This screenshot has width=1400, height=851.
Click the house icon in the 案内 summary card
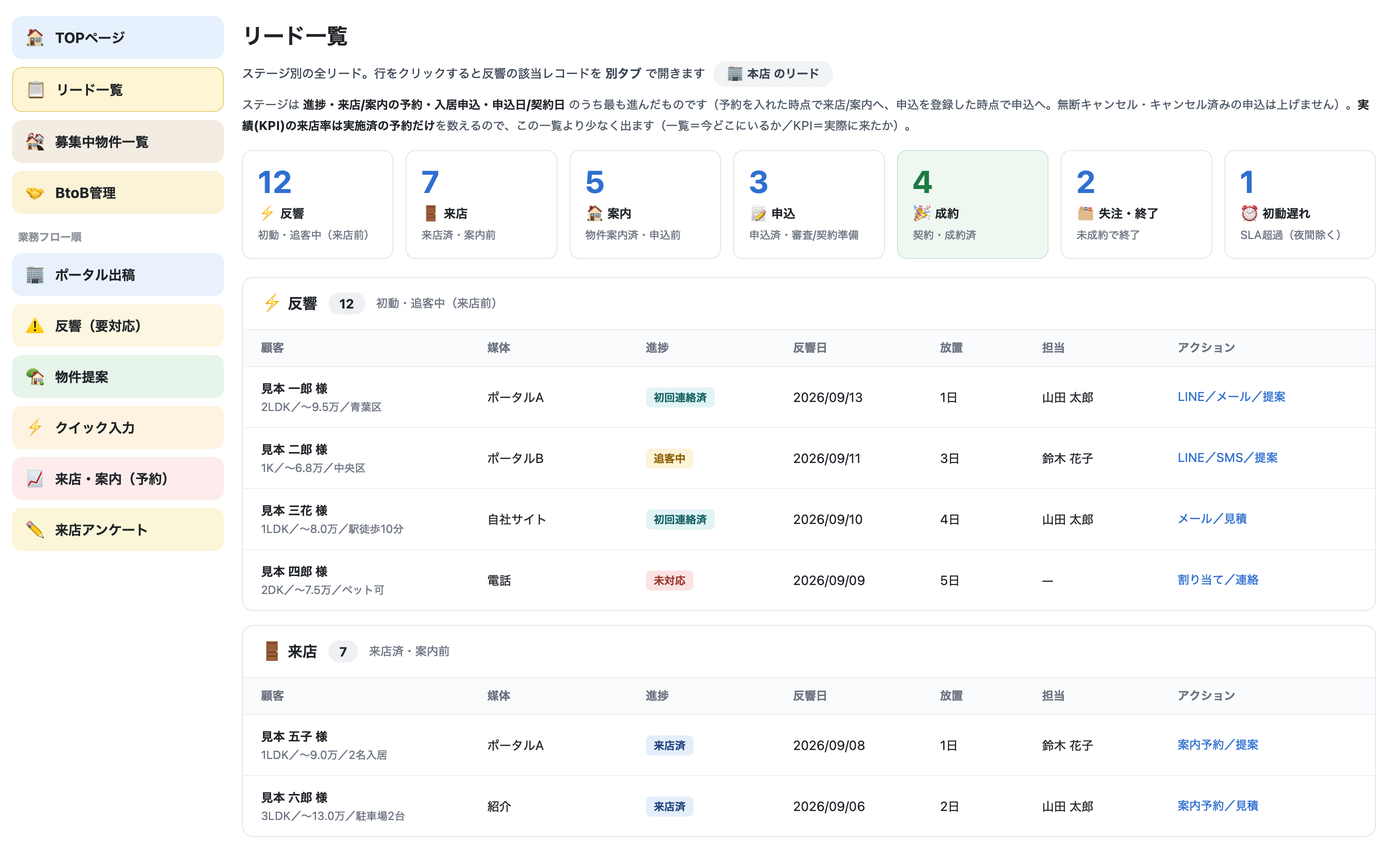[594, 213]
